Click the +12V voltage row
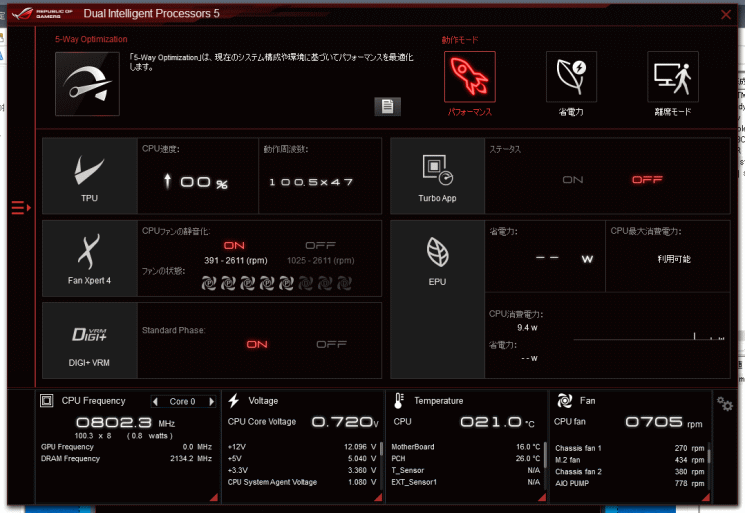 302,447
